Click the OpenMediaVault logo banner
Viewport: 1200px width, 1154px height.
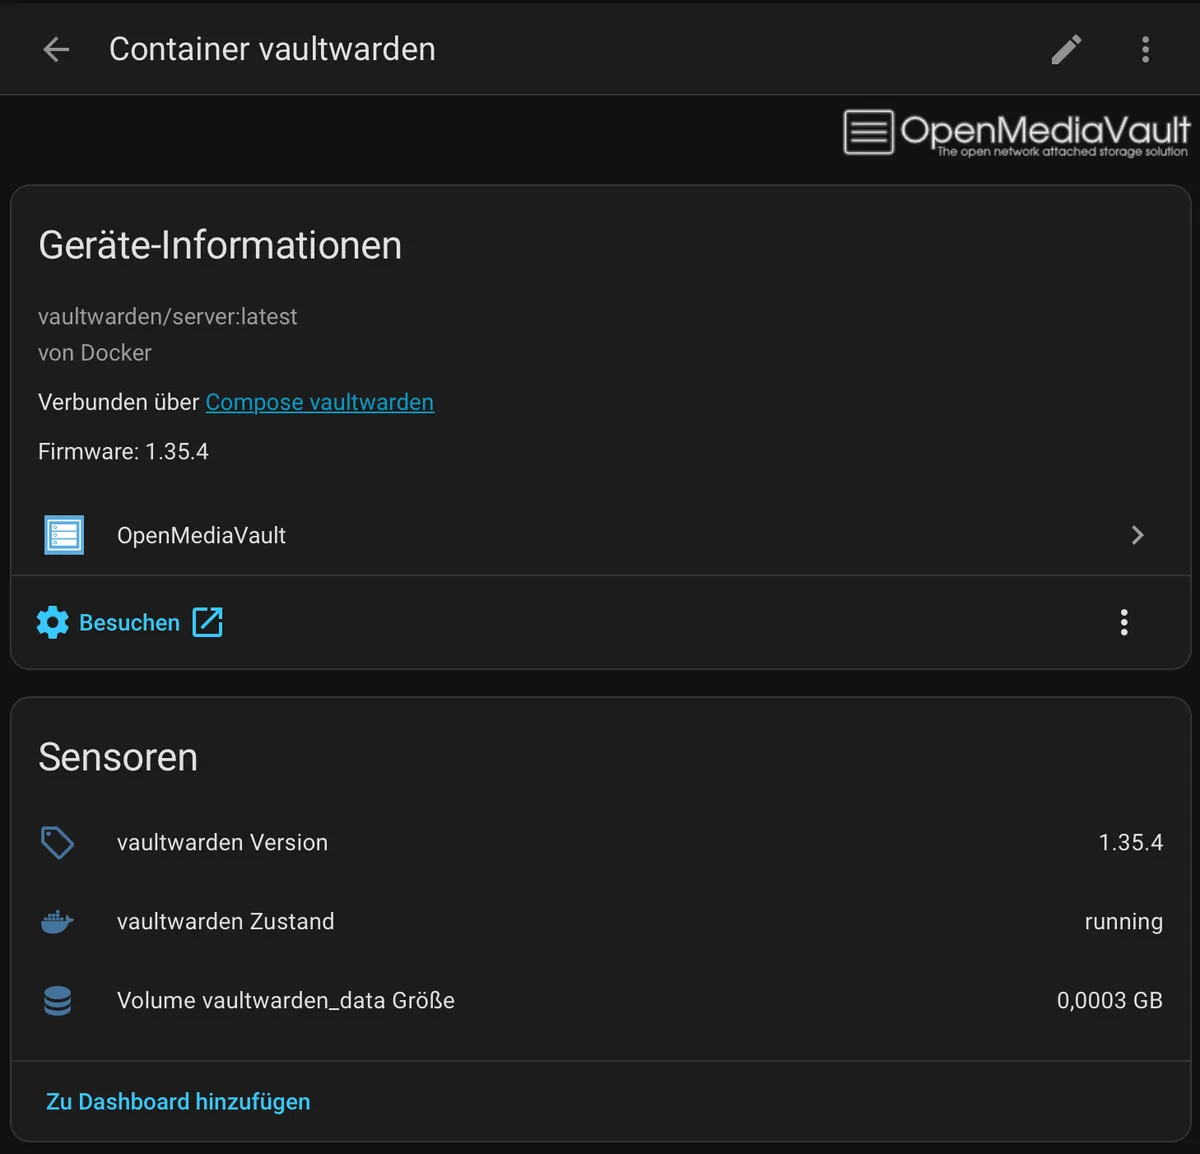pyautogui.click(x=1016, y=133)
